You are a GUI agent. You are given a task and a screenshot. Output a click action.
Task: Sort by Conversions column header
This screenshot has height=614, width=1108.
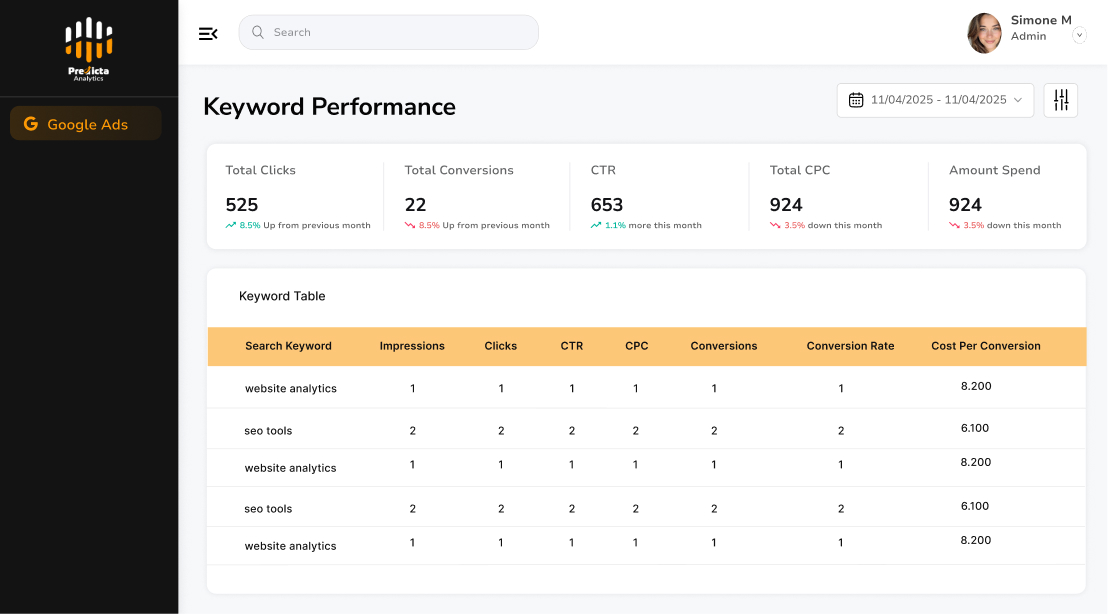pos(724,346)
